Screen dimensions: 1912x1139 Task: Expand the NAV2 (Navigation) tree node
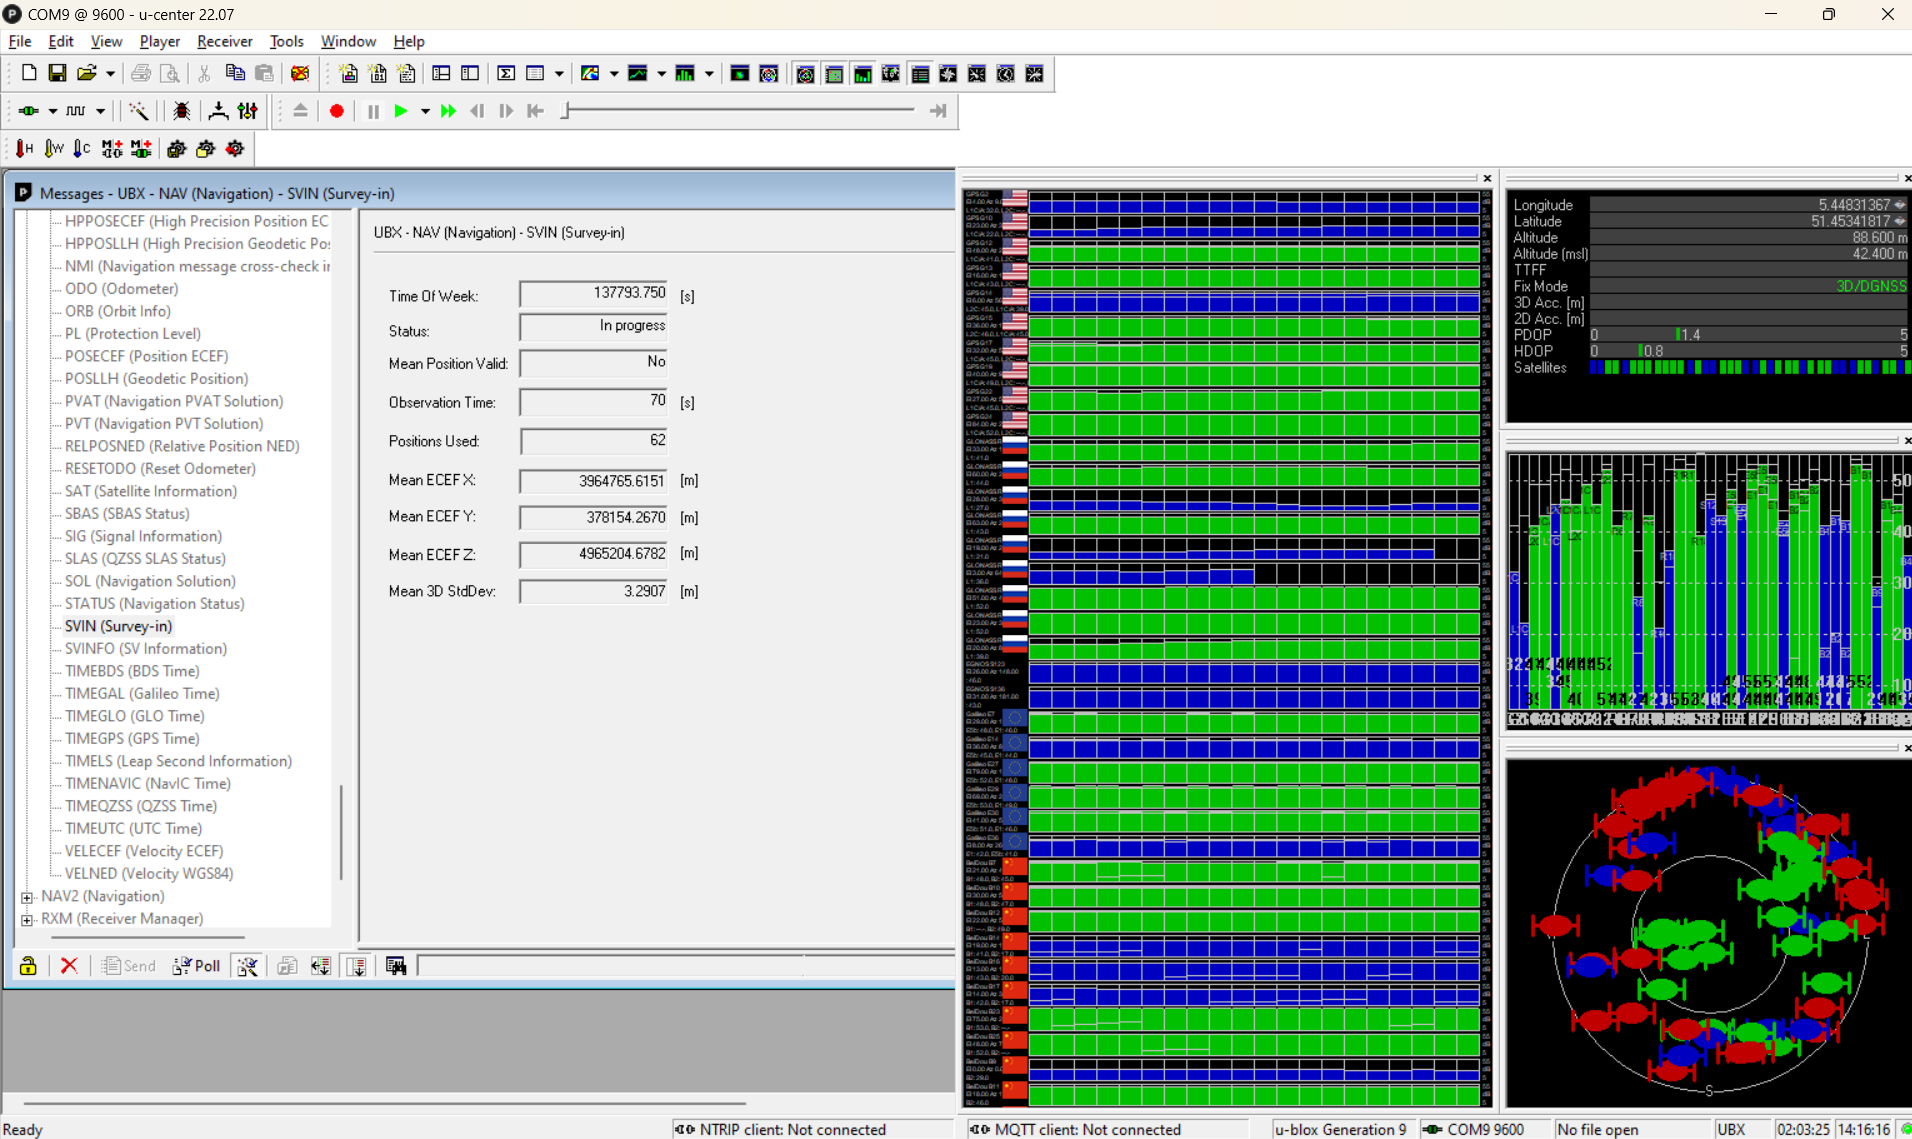click(x=27, y=896)
